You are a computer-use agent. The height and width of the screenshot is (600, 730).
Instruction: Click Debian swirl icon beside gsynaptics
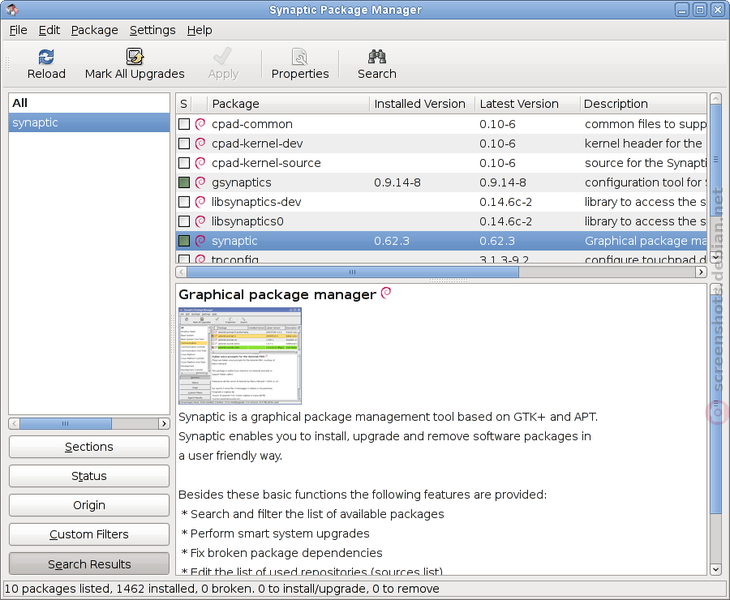click(x=200, y=182)
